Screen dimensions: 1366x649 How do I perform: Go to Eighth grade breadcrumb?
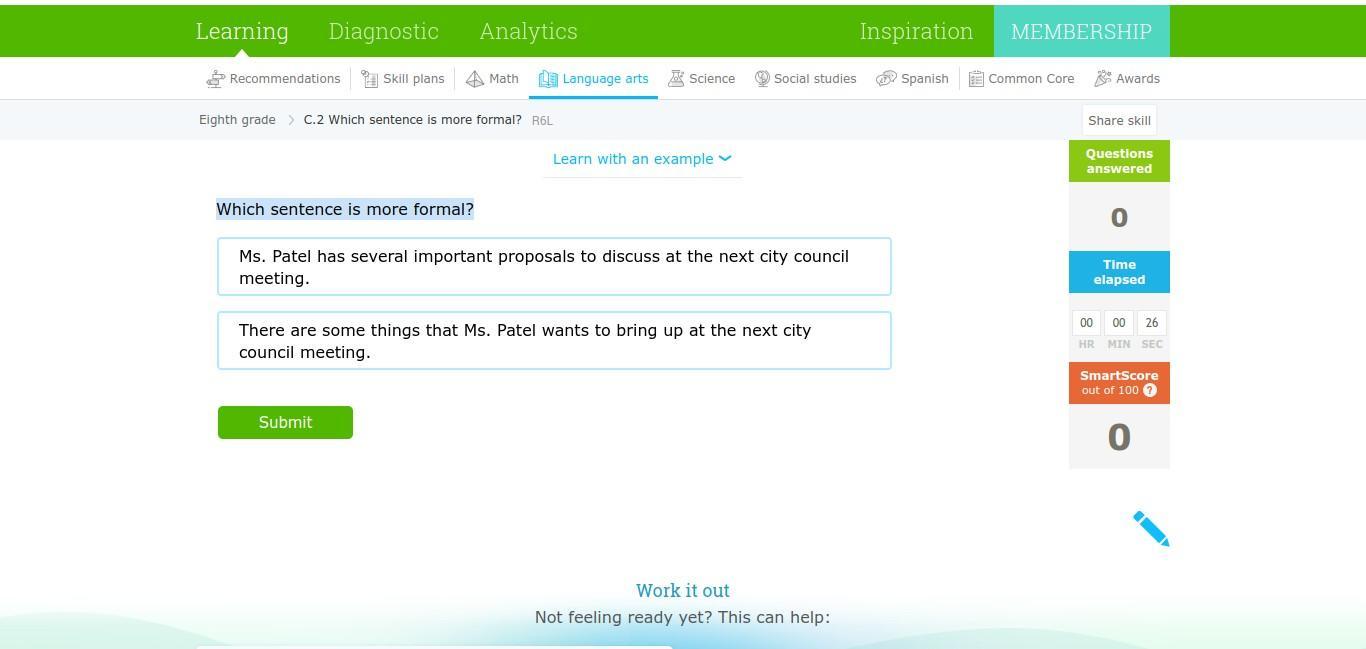(237, 120)
